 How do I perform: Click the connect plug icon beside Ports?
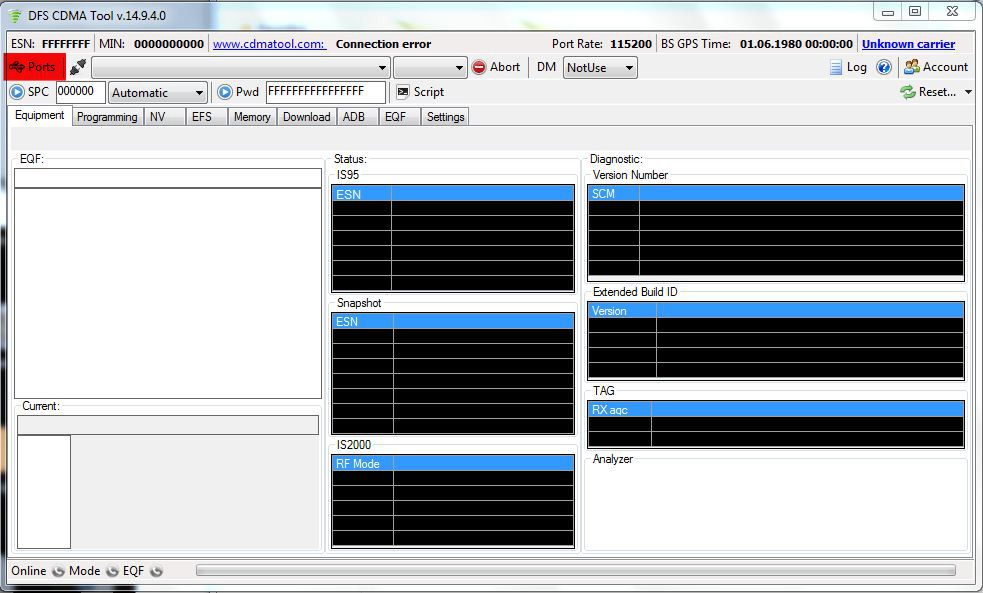pos(78,66)
